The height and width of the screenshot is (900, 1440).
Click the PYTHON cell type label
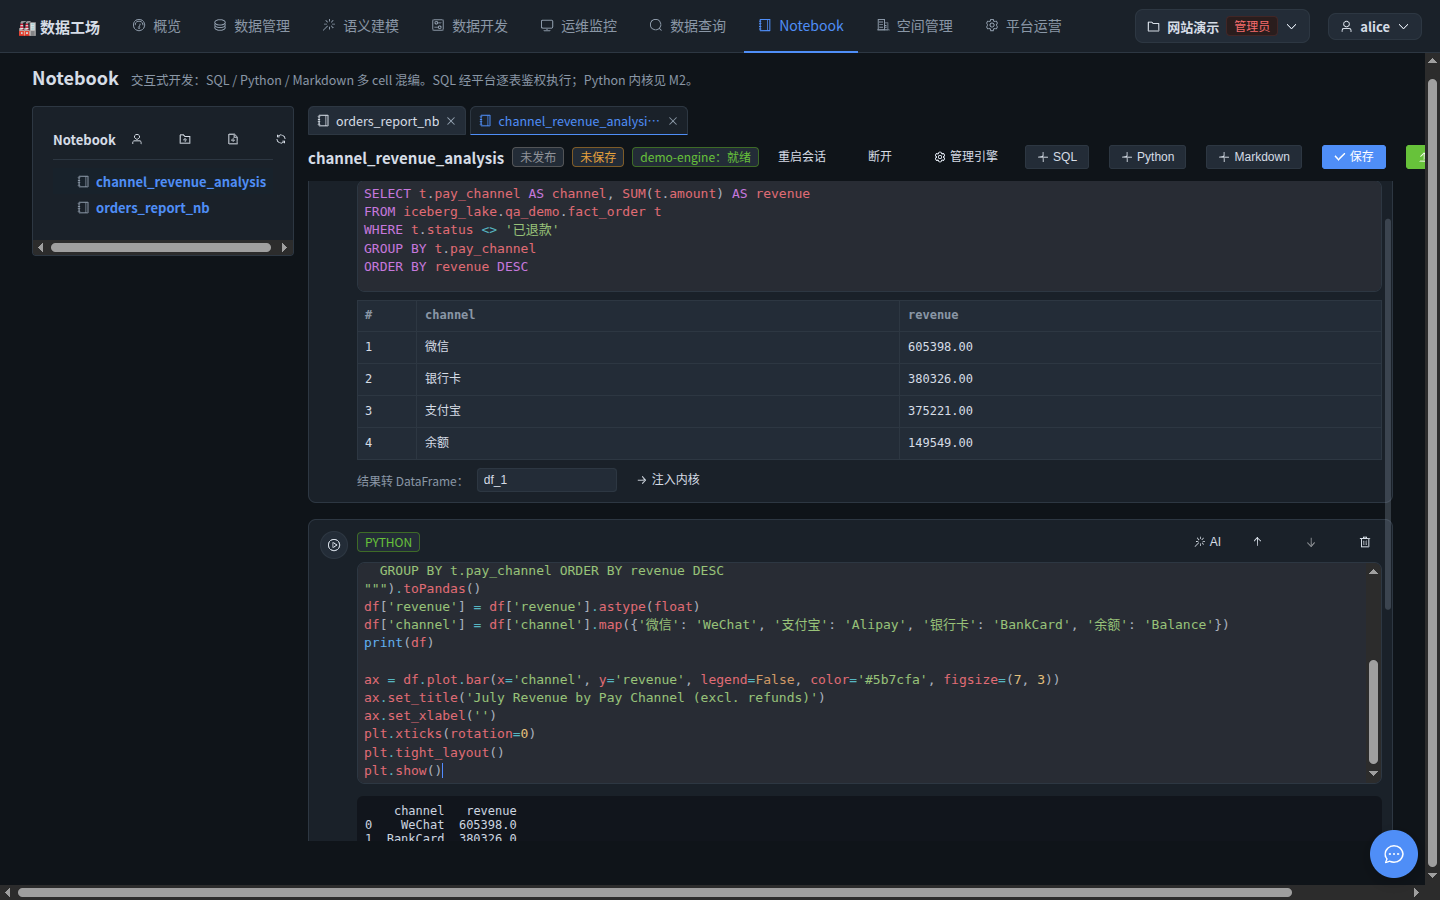(x=388, y=542)
